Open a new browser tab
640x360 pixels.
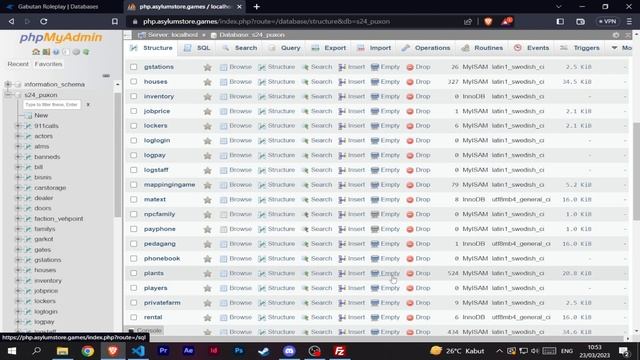[256, 7]
